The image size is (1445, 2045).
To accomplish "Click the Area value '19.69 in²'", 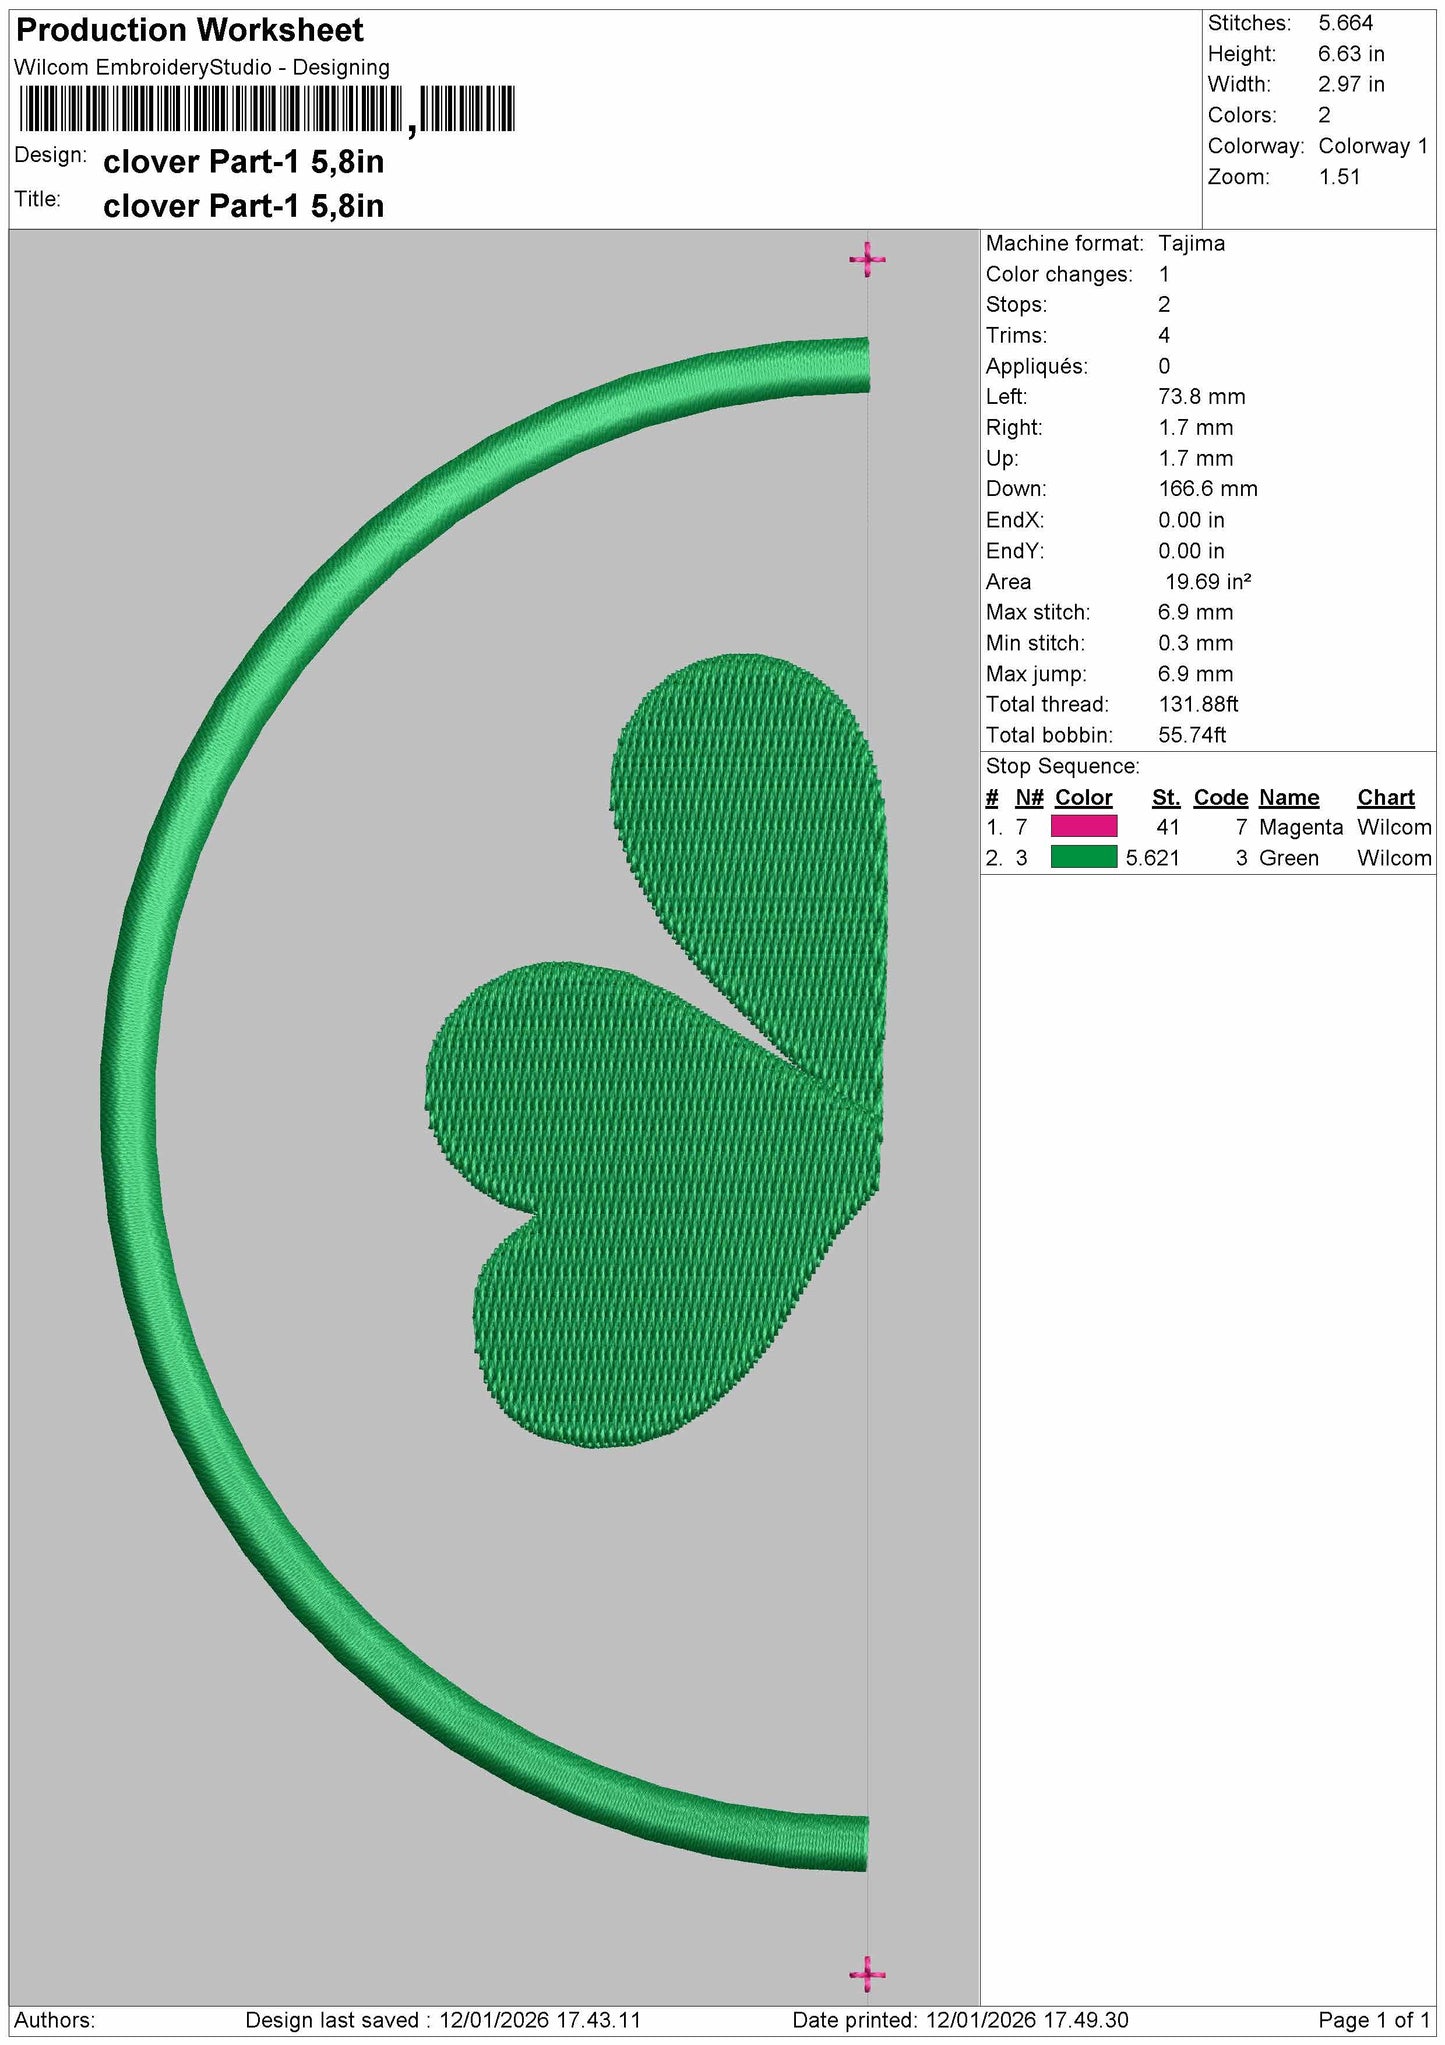I will 1209,581.
